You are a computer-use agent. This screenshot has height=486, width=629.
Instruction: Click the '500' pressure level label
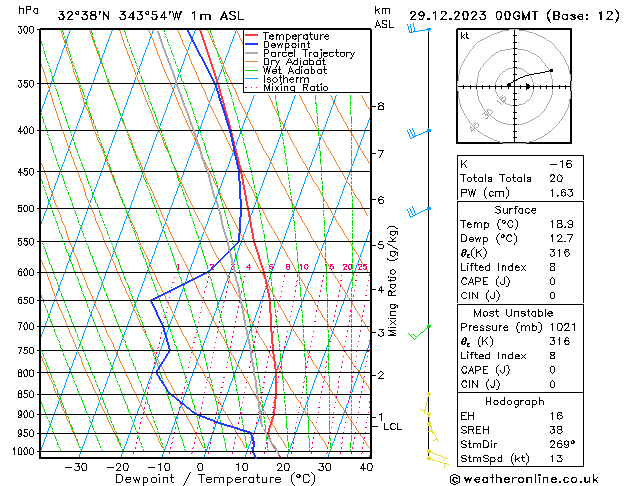(28, 209)
